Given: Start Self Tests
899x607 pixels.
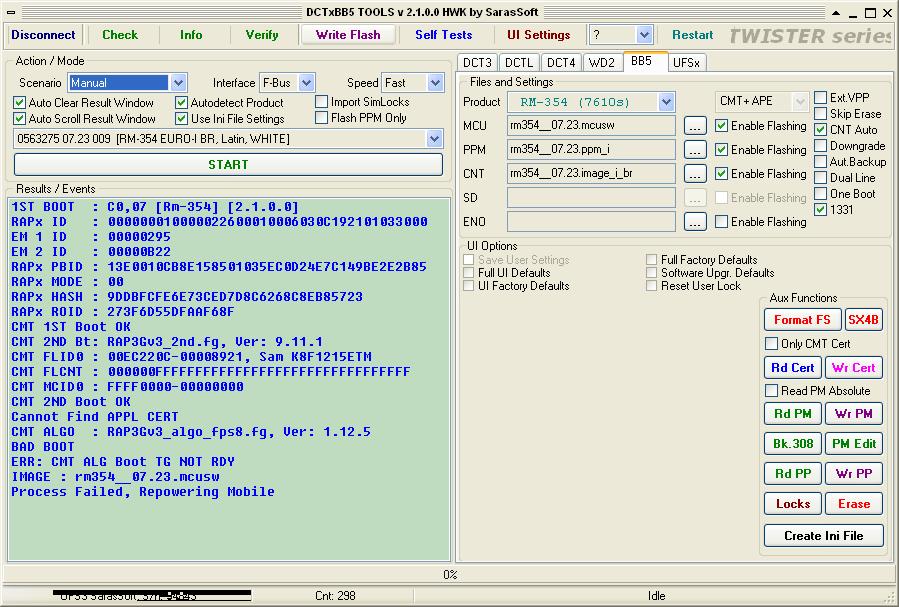Looking at the screenshot, I should point(444,35).
